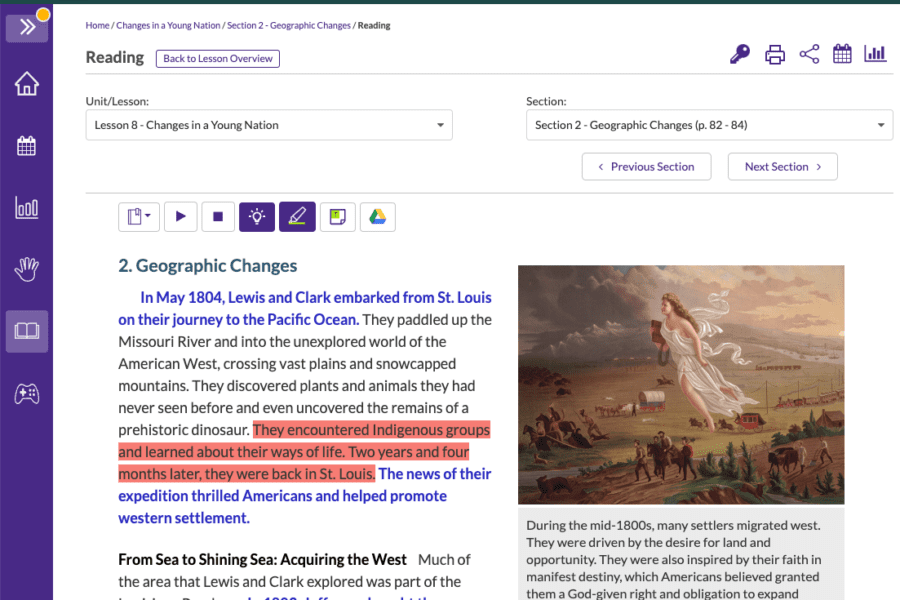This screenshot has height=600, width=900.
Task: Open the Home icon in sidebar
Action: tap(27, 84)
